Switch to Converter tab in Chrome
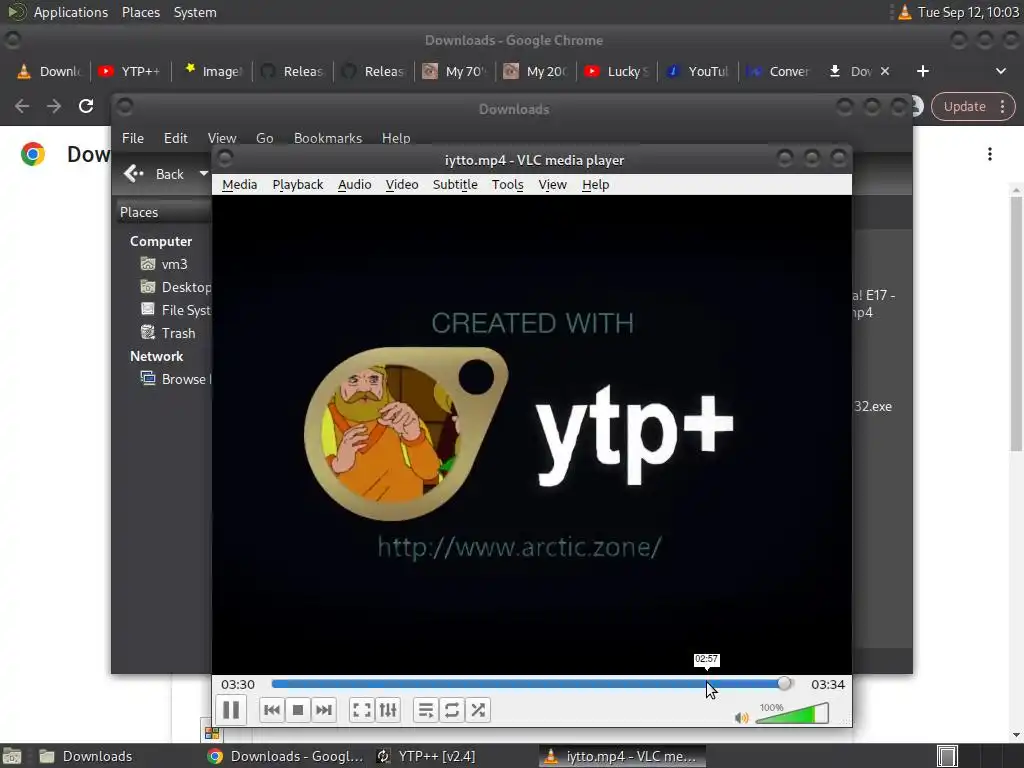Image resolution: width=1024 pixels, height=768 pixels. 778,71
